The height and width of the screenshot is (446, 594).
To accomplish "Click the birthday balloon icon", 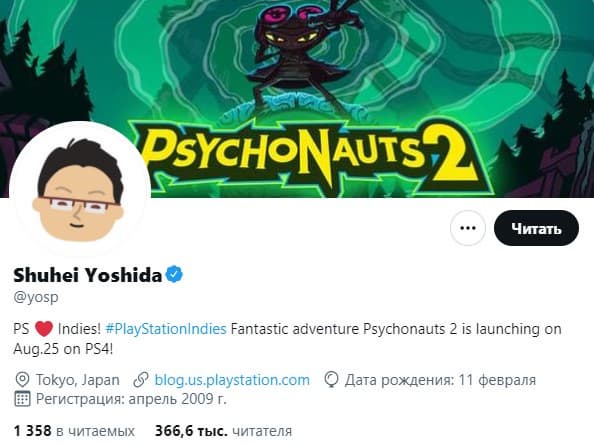I will point(331,380).
